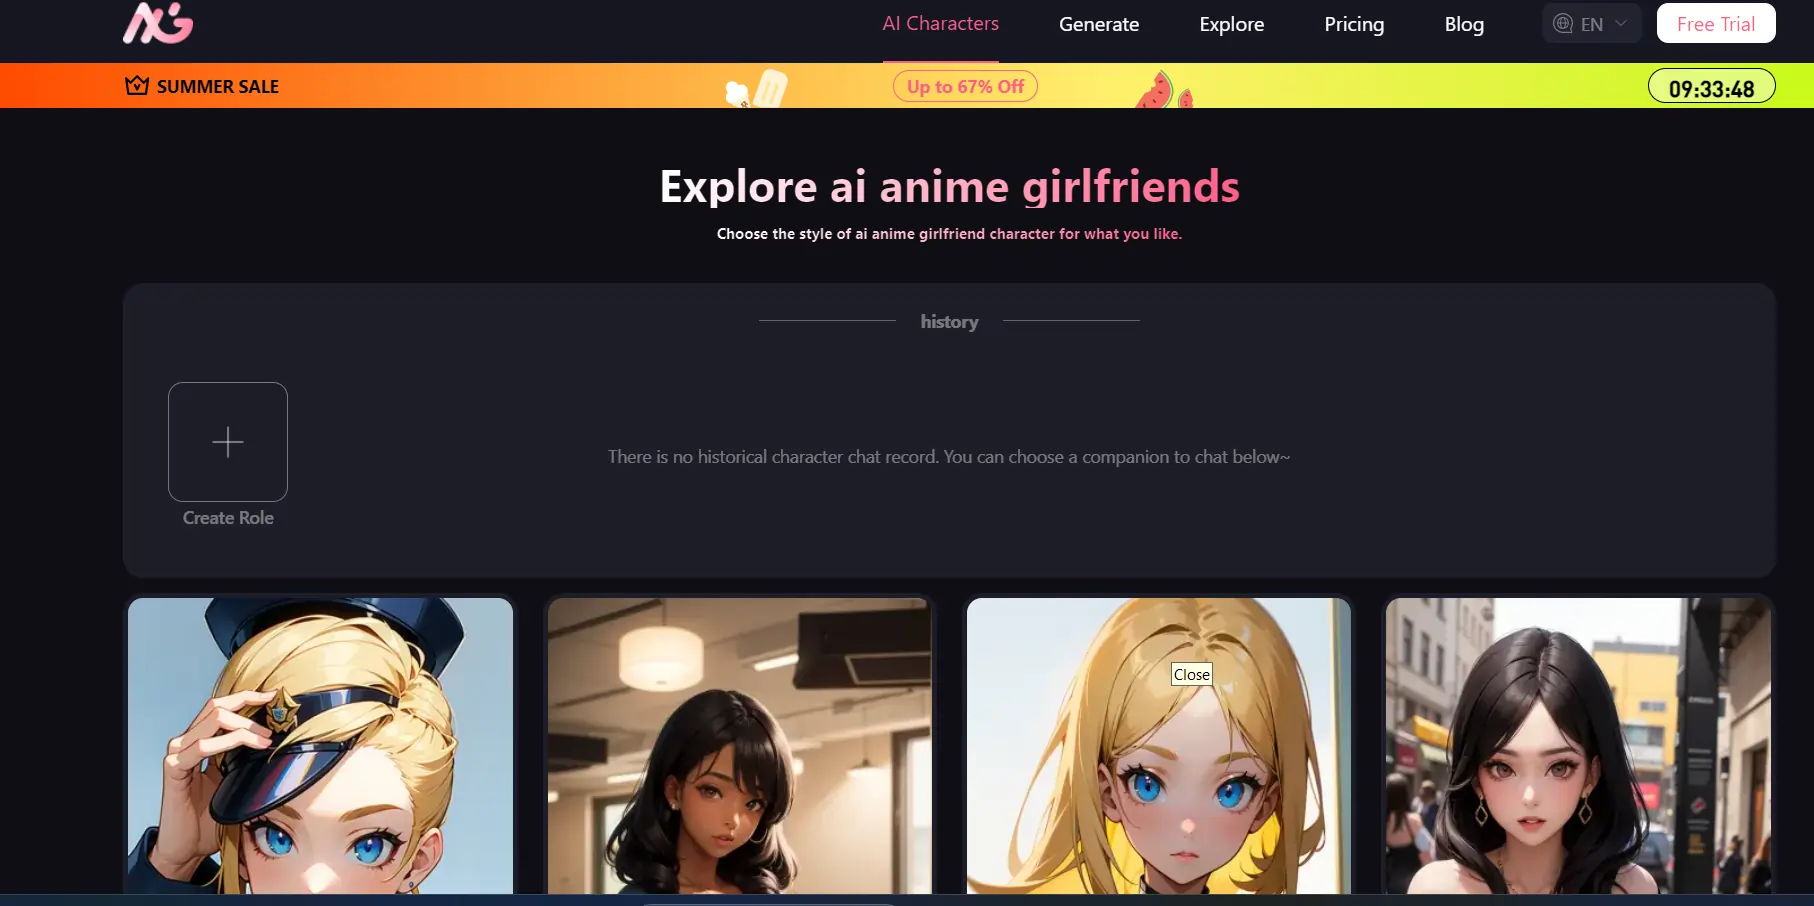Screen dimensions: 1814x906
Task: Start the Free Trial
Action: click(1715, 24)
